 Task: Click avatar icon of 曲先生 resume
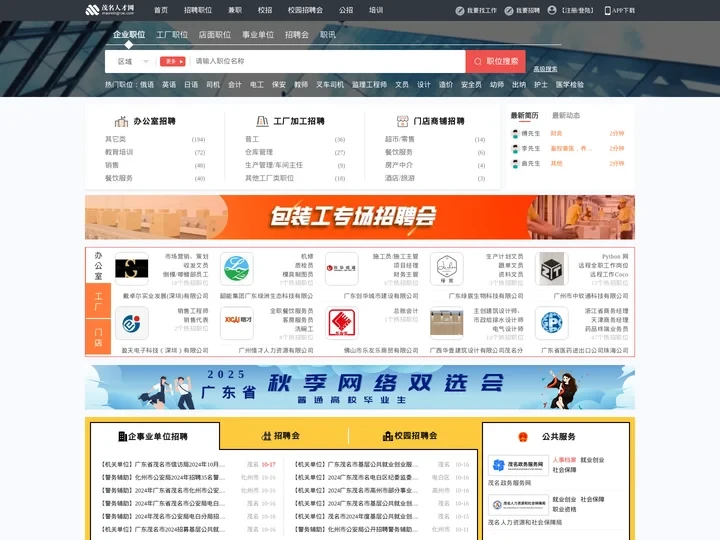515,163
